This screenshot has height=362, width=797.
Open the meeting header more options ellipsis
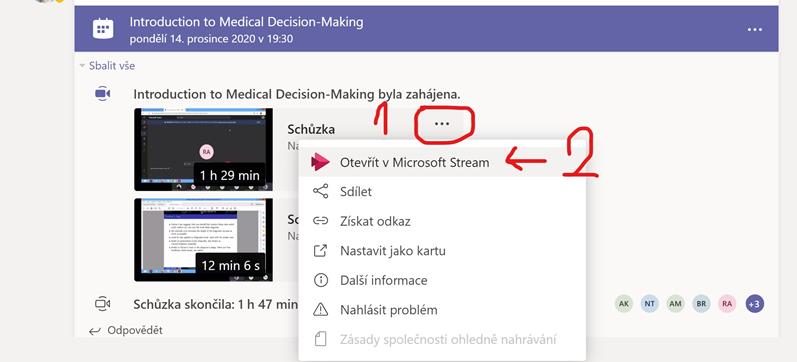755,29
